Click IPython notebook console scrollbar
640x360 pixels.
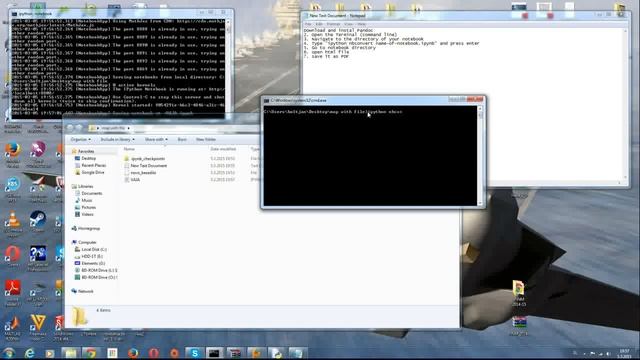pyautogui.click(x=228, y=69)
